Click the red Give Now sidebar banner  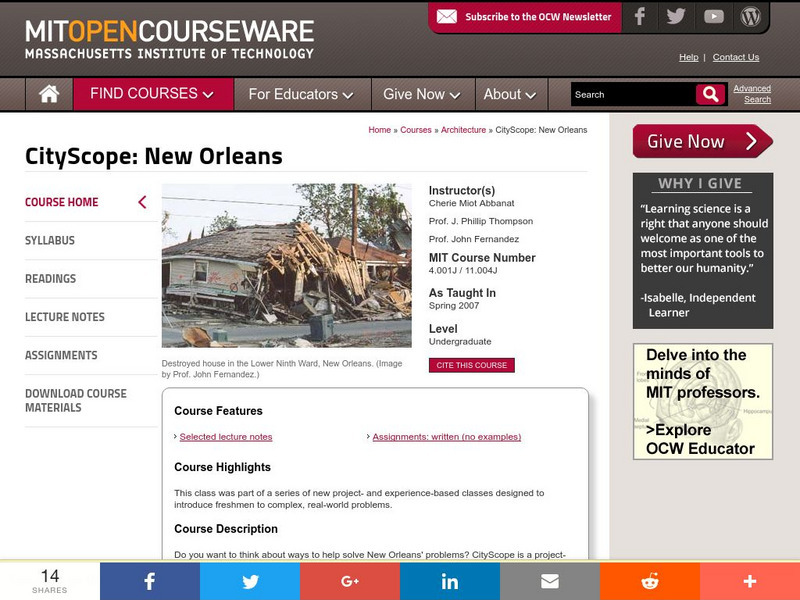703,141
